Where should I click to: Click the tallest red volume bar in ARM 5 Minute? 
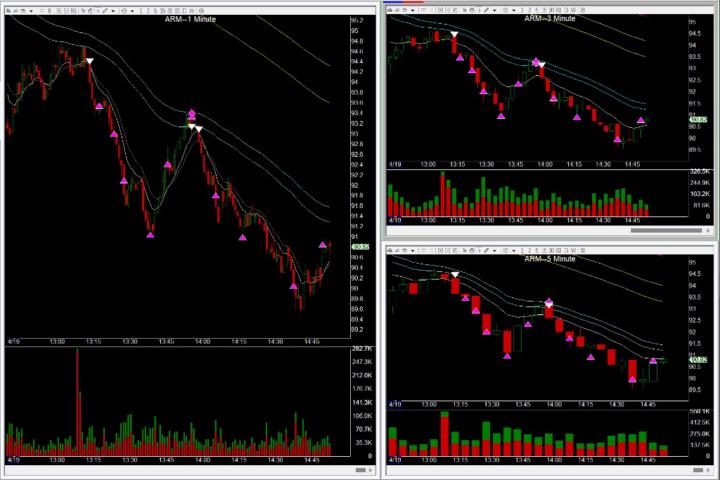coord(444,436)
